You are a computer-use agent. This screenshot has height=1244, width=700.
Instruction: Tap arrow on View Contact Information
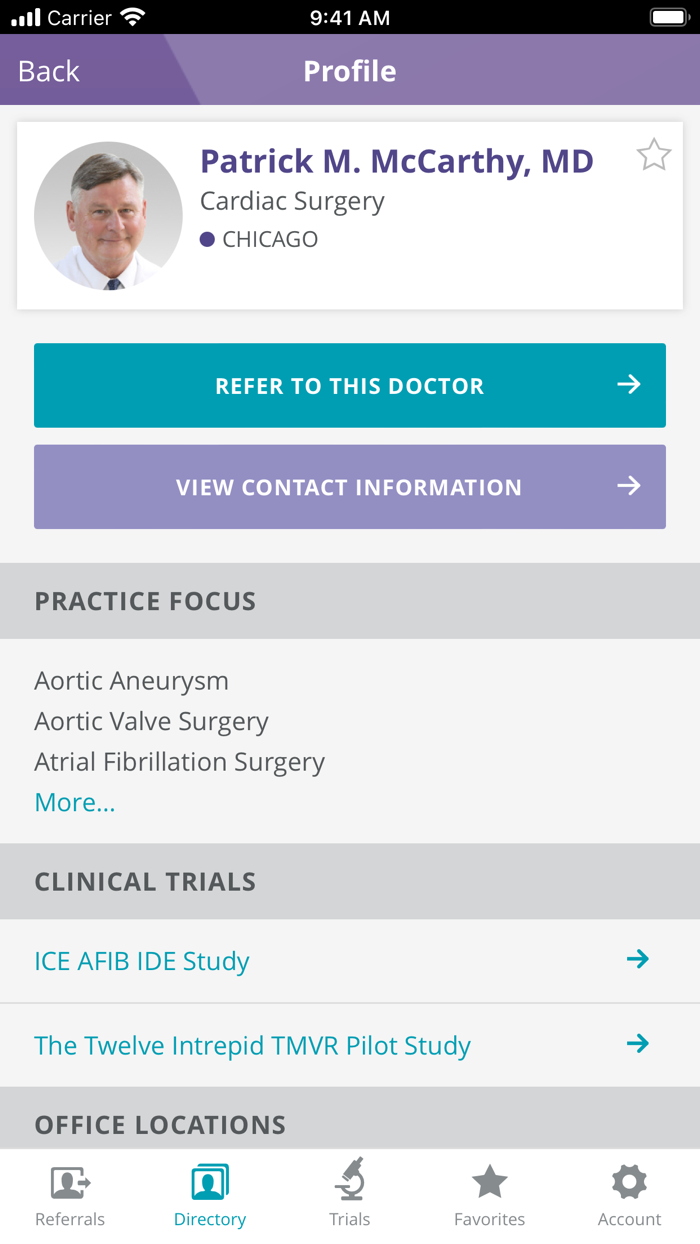click(628, 486)
